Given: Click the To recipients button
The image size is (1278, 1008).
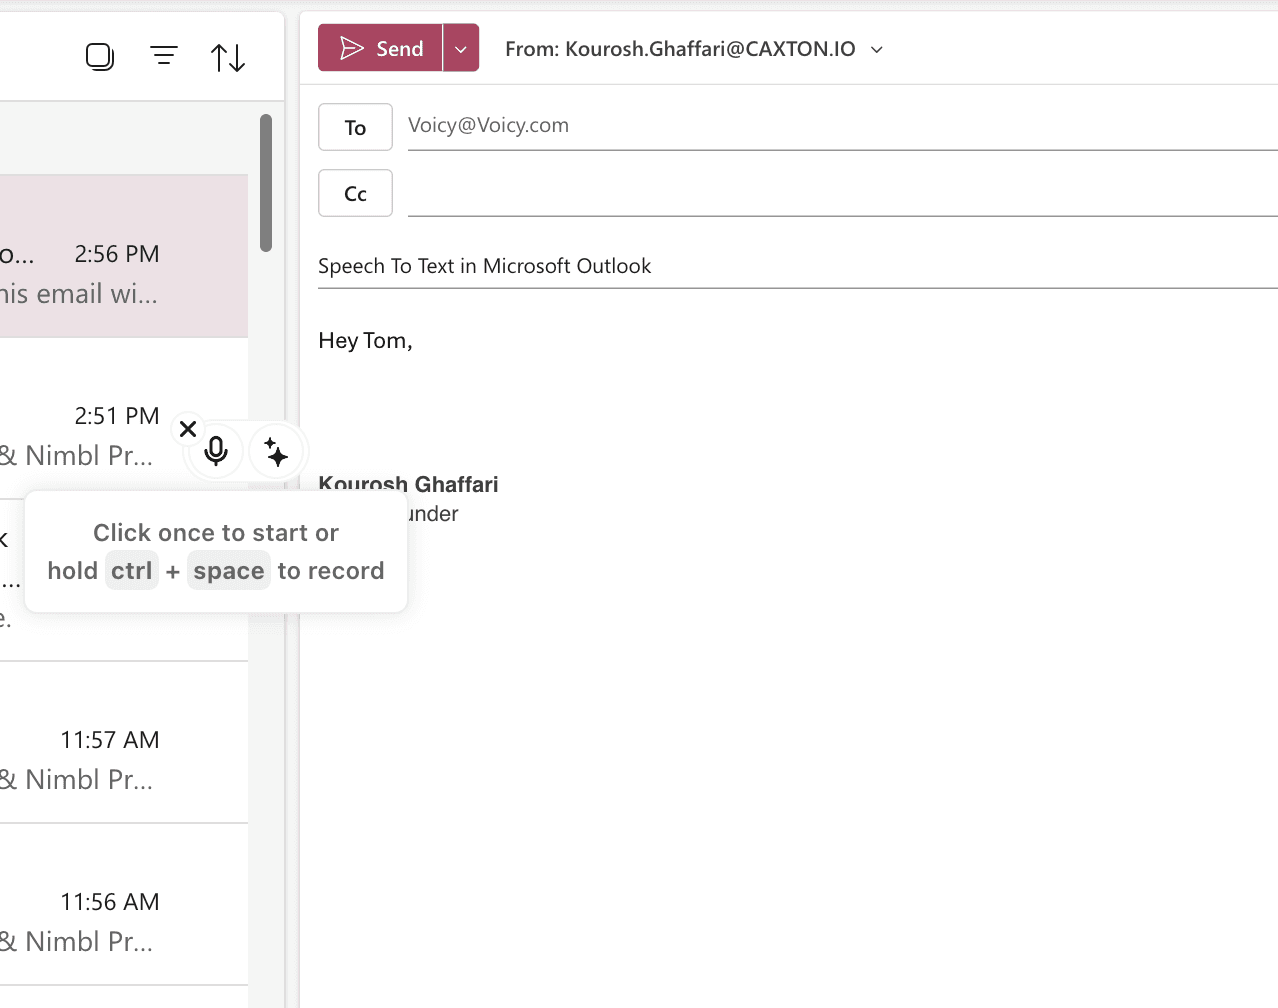Looking at the screenshot, I should pyautogui.click(x=355, y=127).
